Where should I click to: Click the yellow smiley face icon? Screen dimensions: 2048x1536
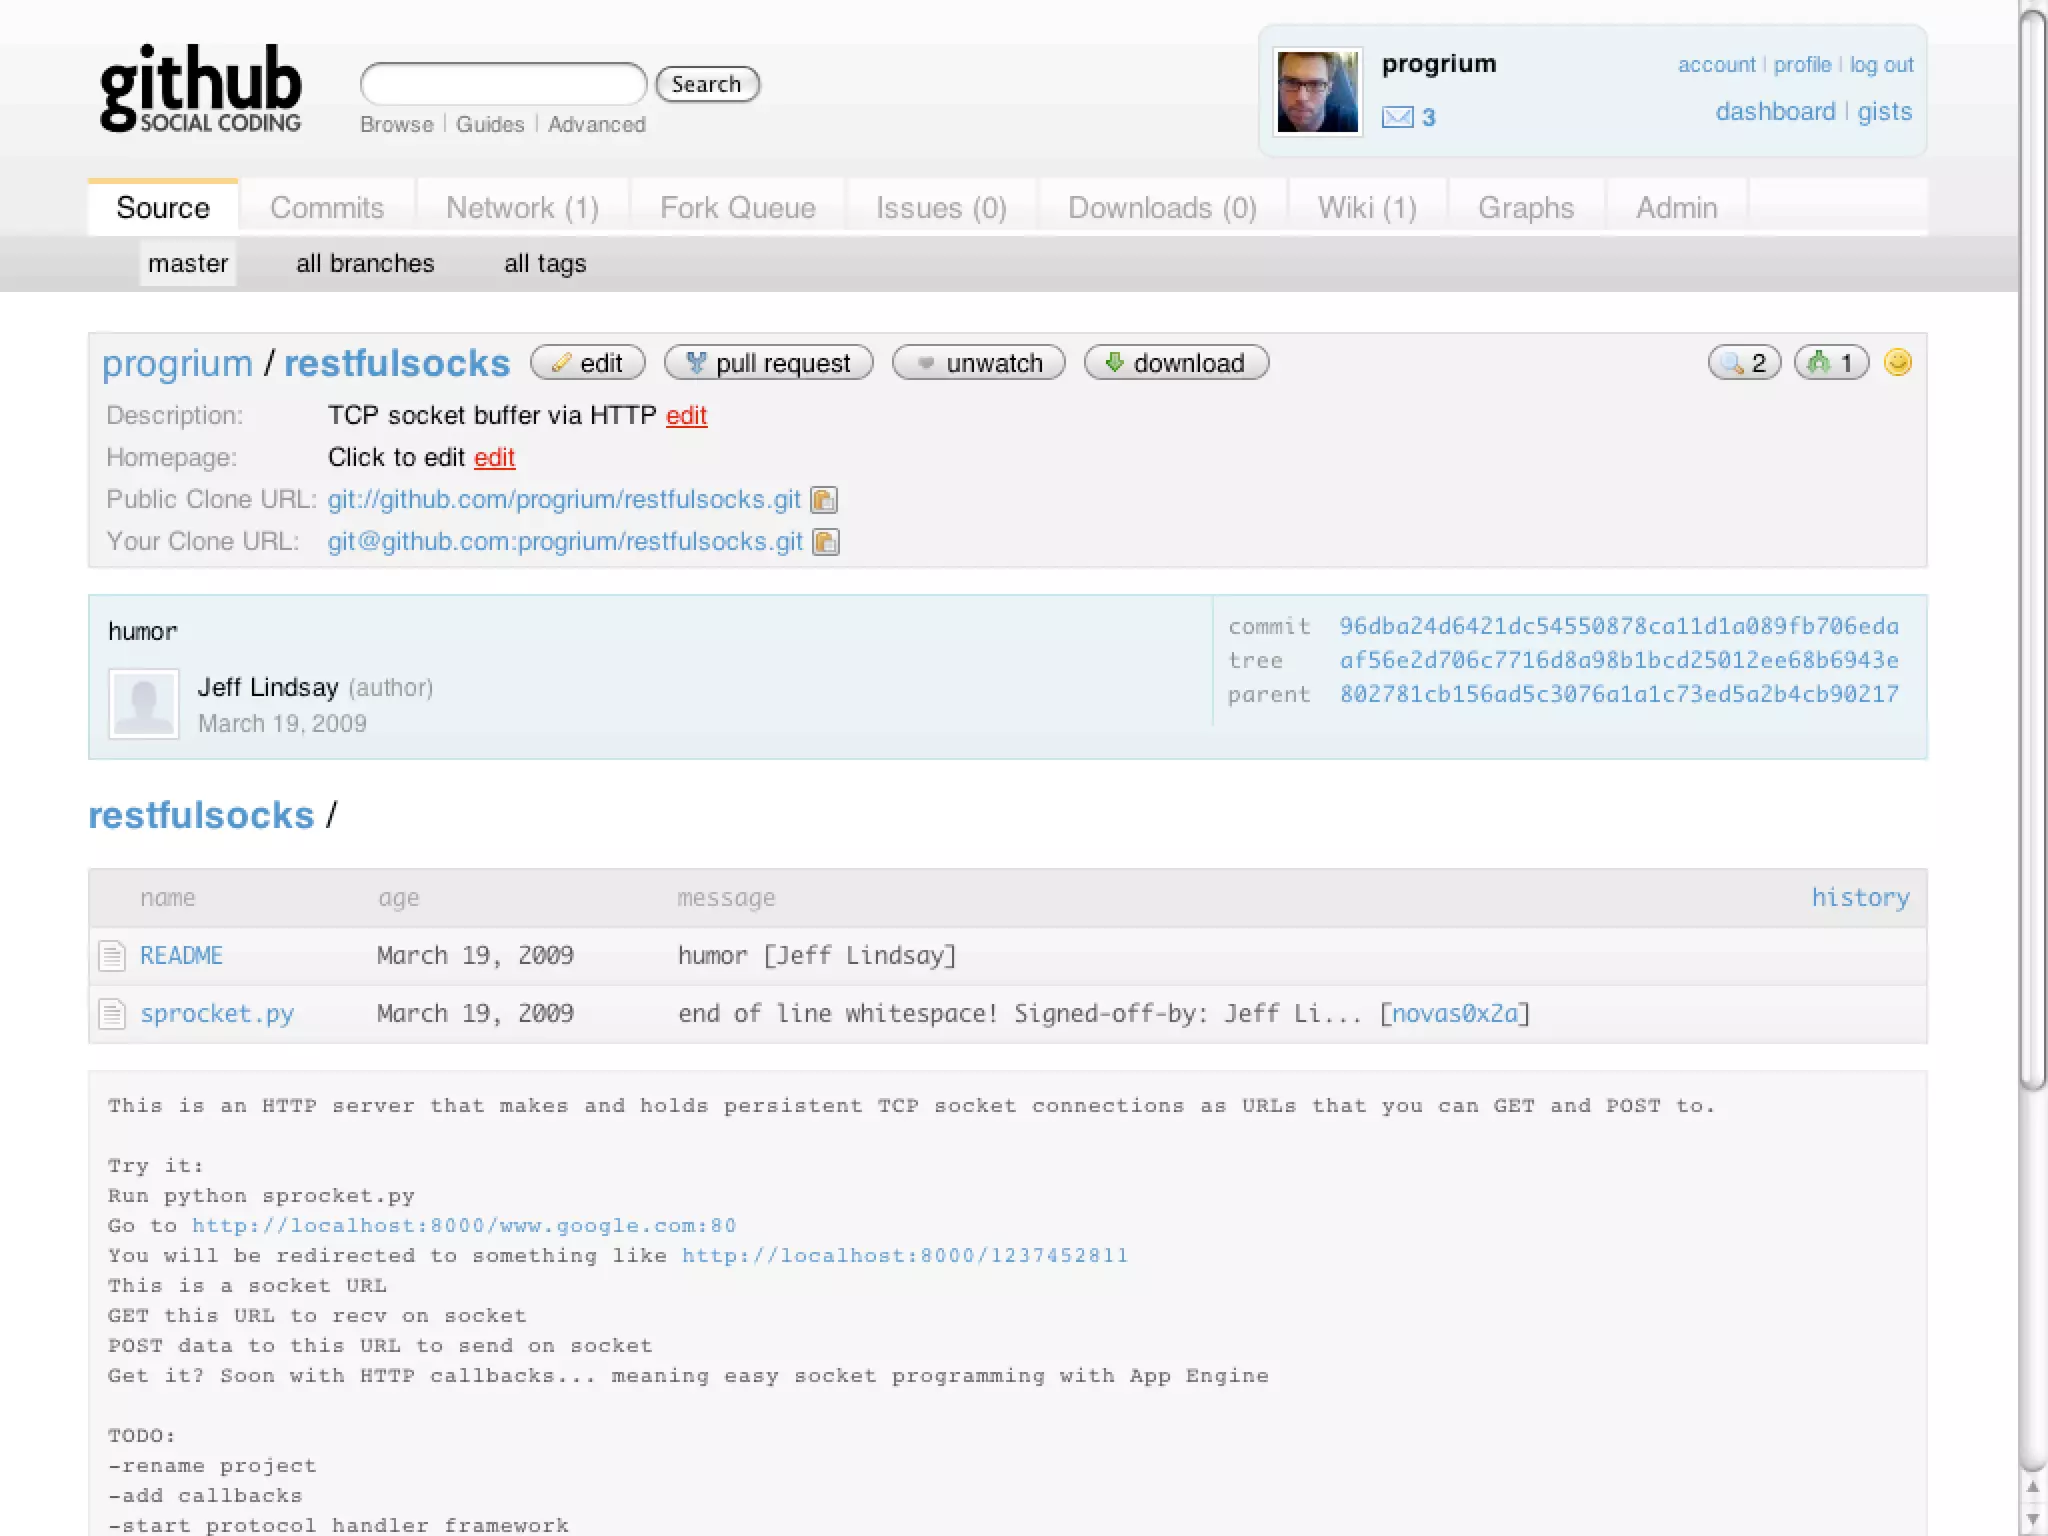coord(1897,362)
